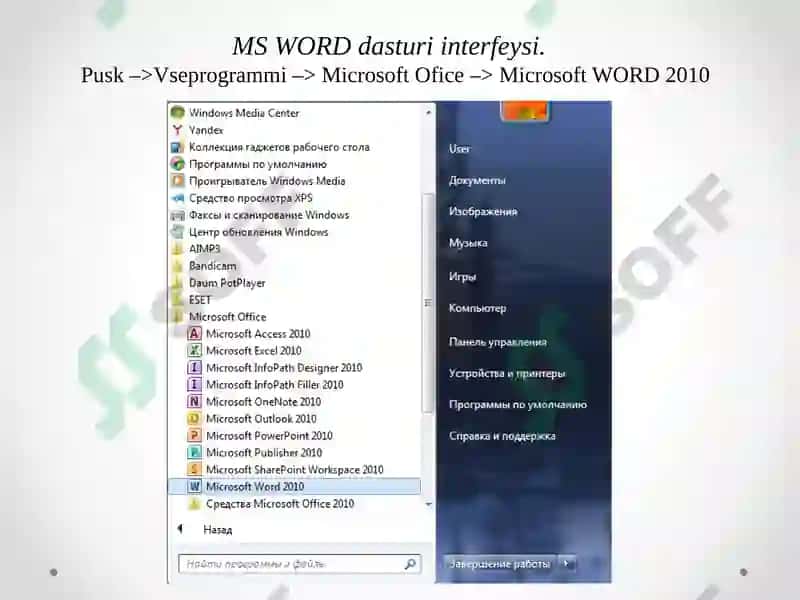Click the Microsoft Word 2010 W icon

(x=194, y=486)
